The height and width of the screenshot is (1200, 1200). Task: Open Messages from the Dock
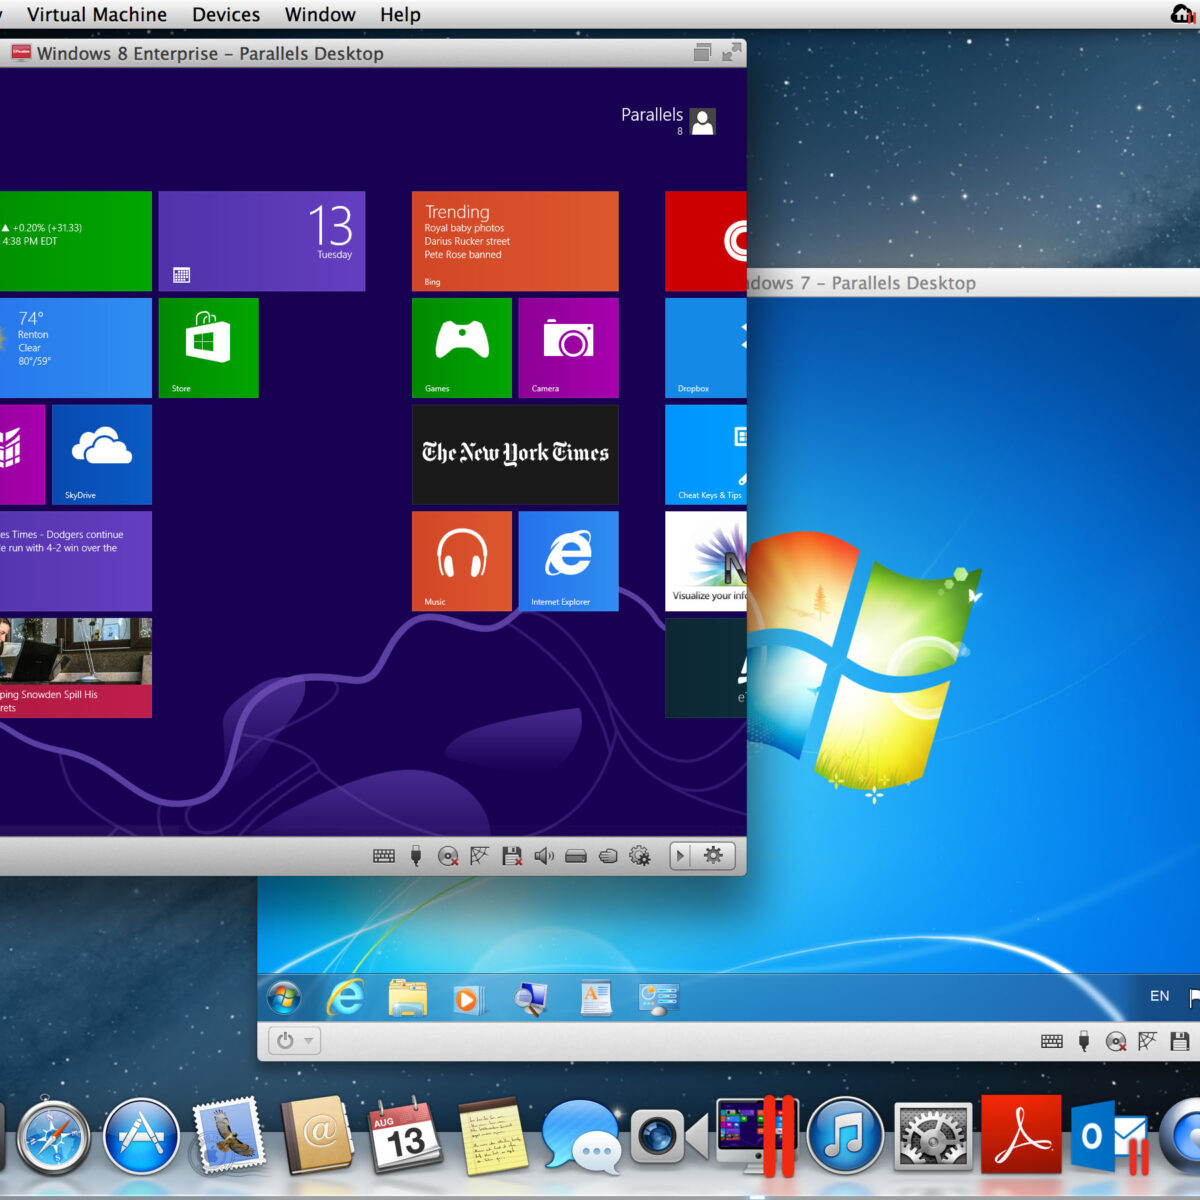click(x=581, y=1138)
